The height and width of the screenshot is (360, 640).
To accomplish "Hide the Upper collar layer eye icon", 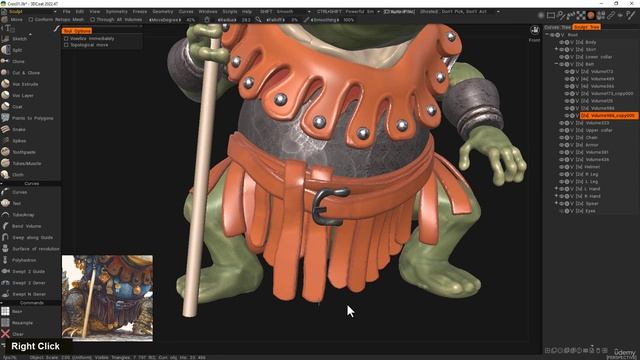I will pos(562,130).
